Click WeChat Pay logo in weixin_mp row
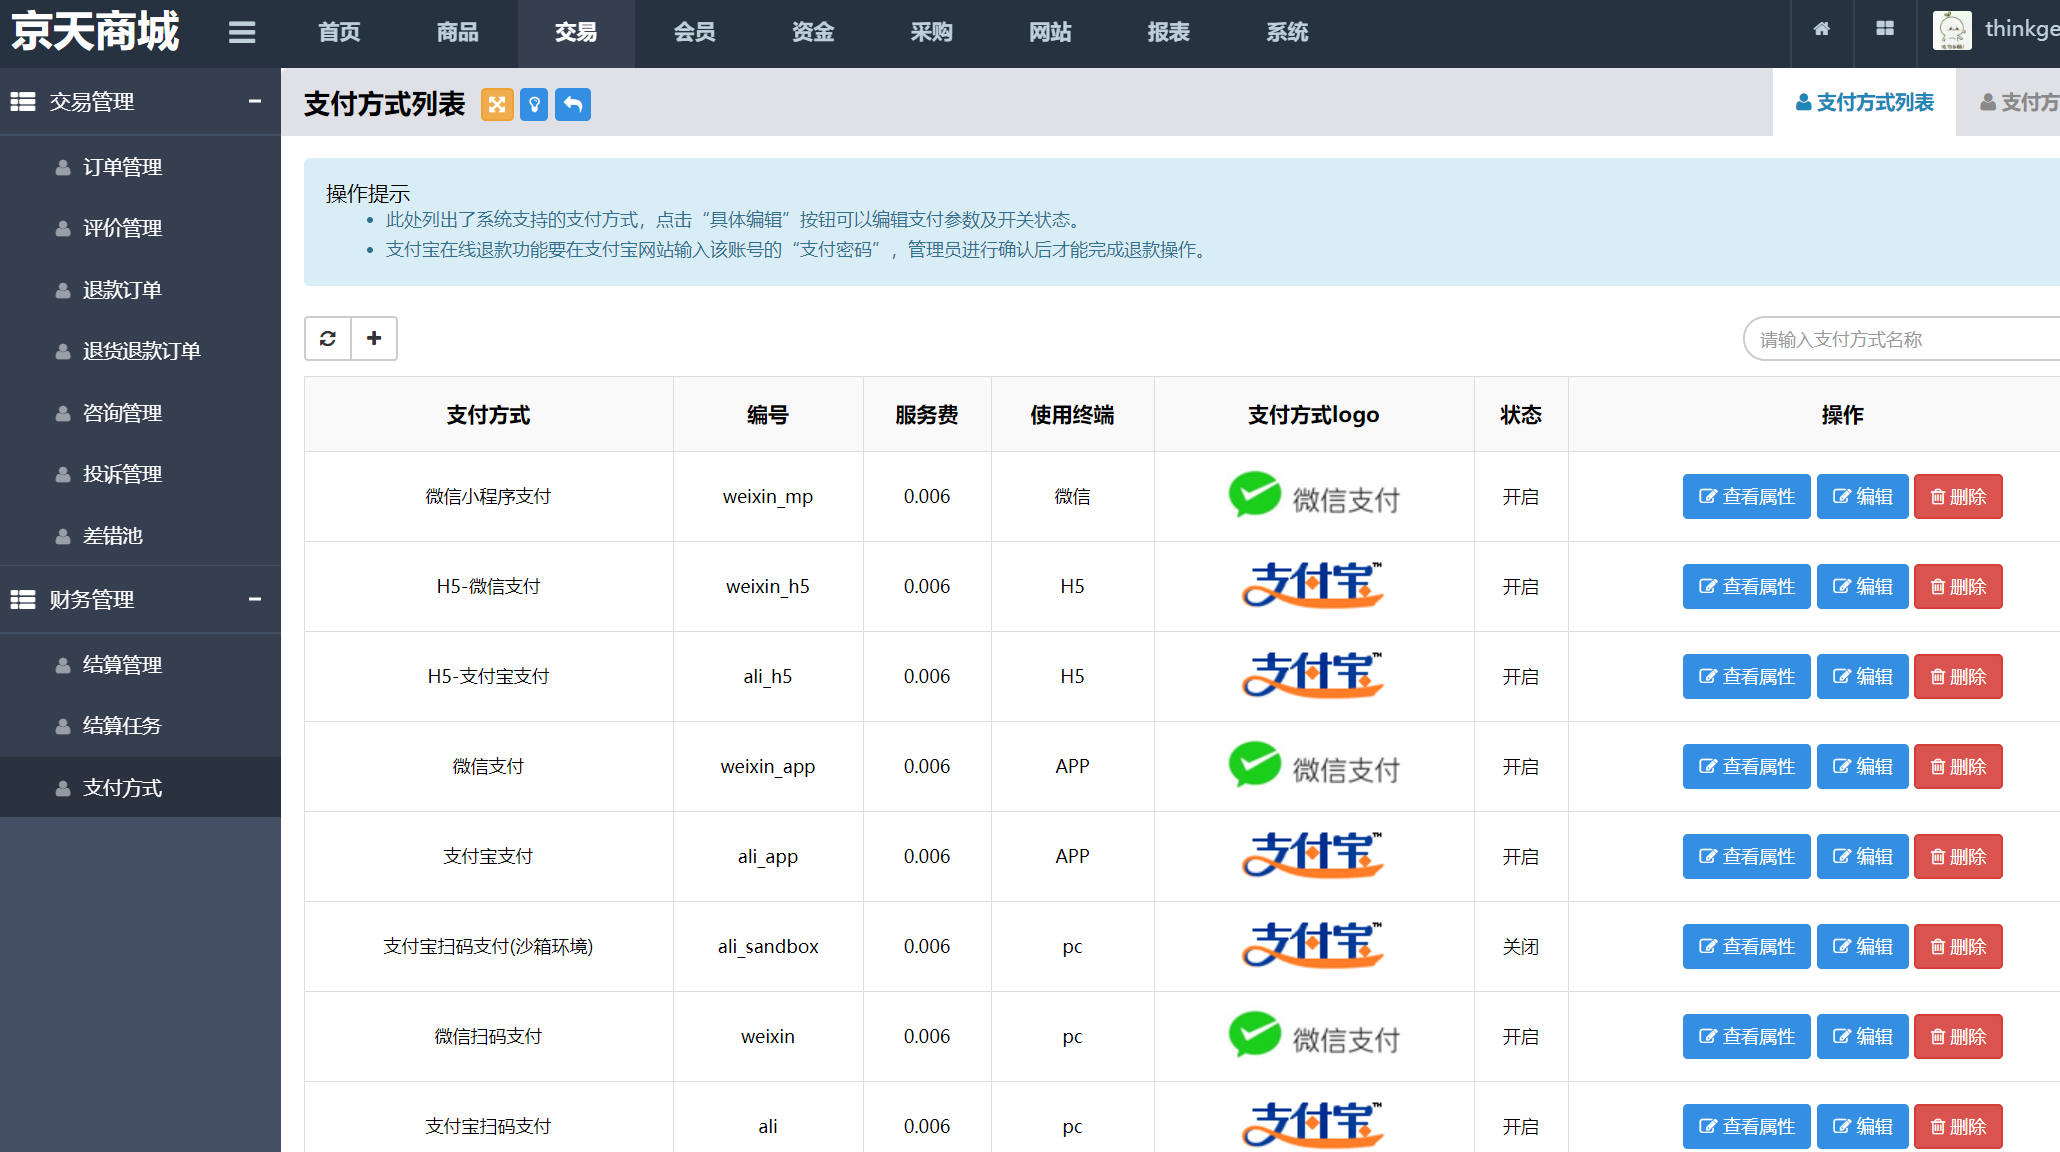 pyautogui.click(x=1314, y=496)
